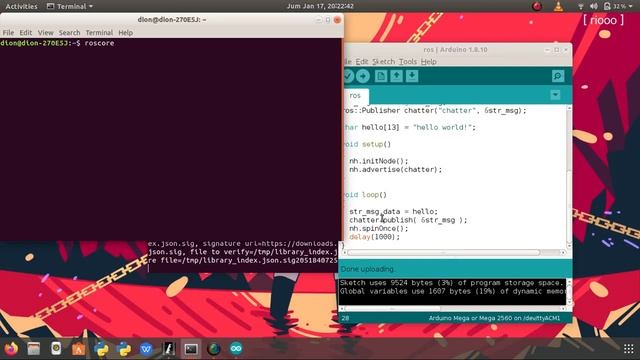The height and width of the screenshot is (360, 640).
Task: Open first Python icon in the dock
Action: click(x=101, y=349)
